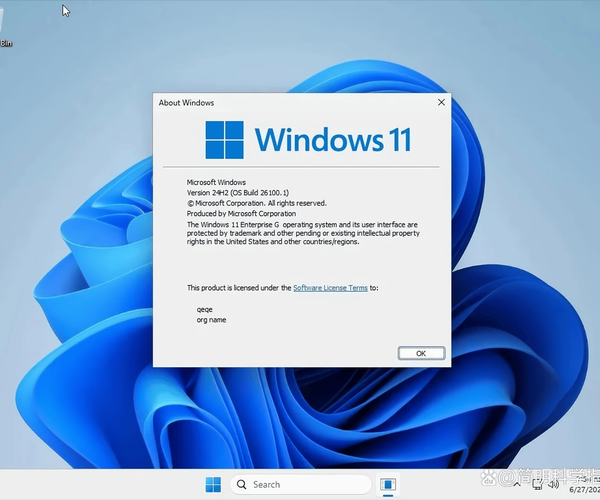Click the licensed user name "qeqe"
This screenshot has height=500, width=600.
pos(204,309)
